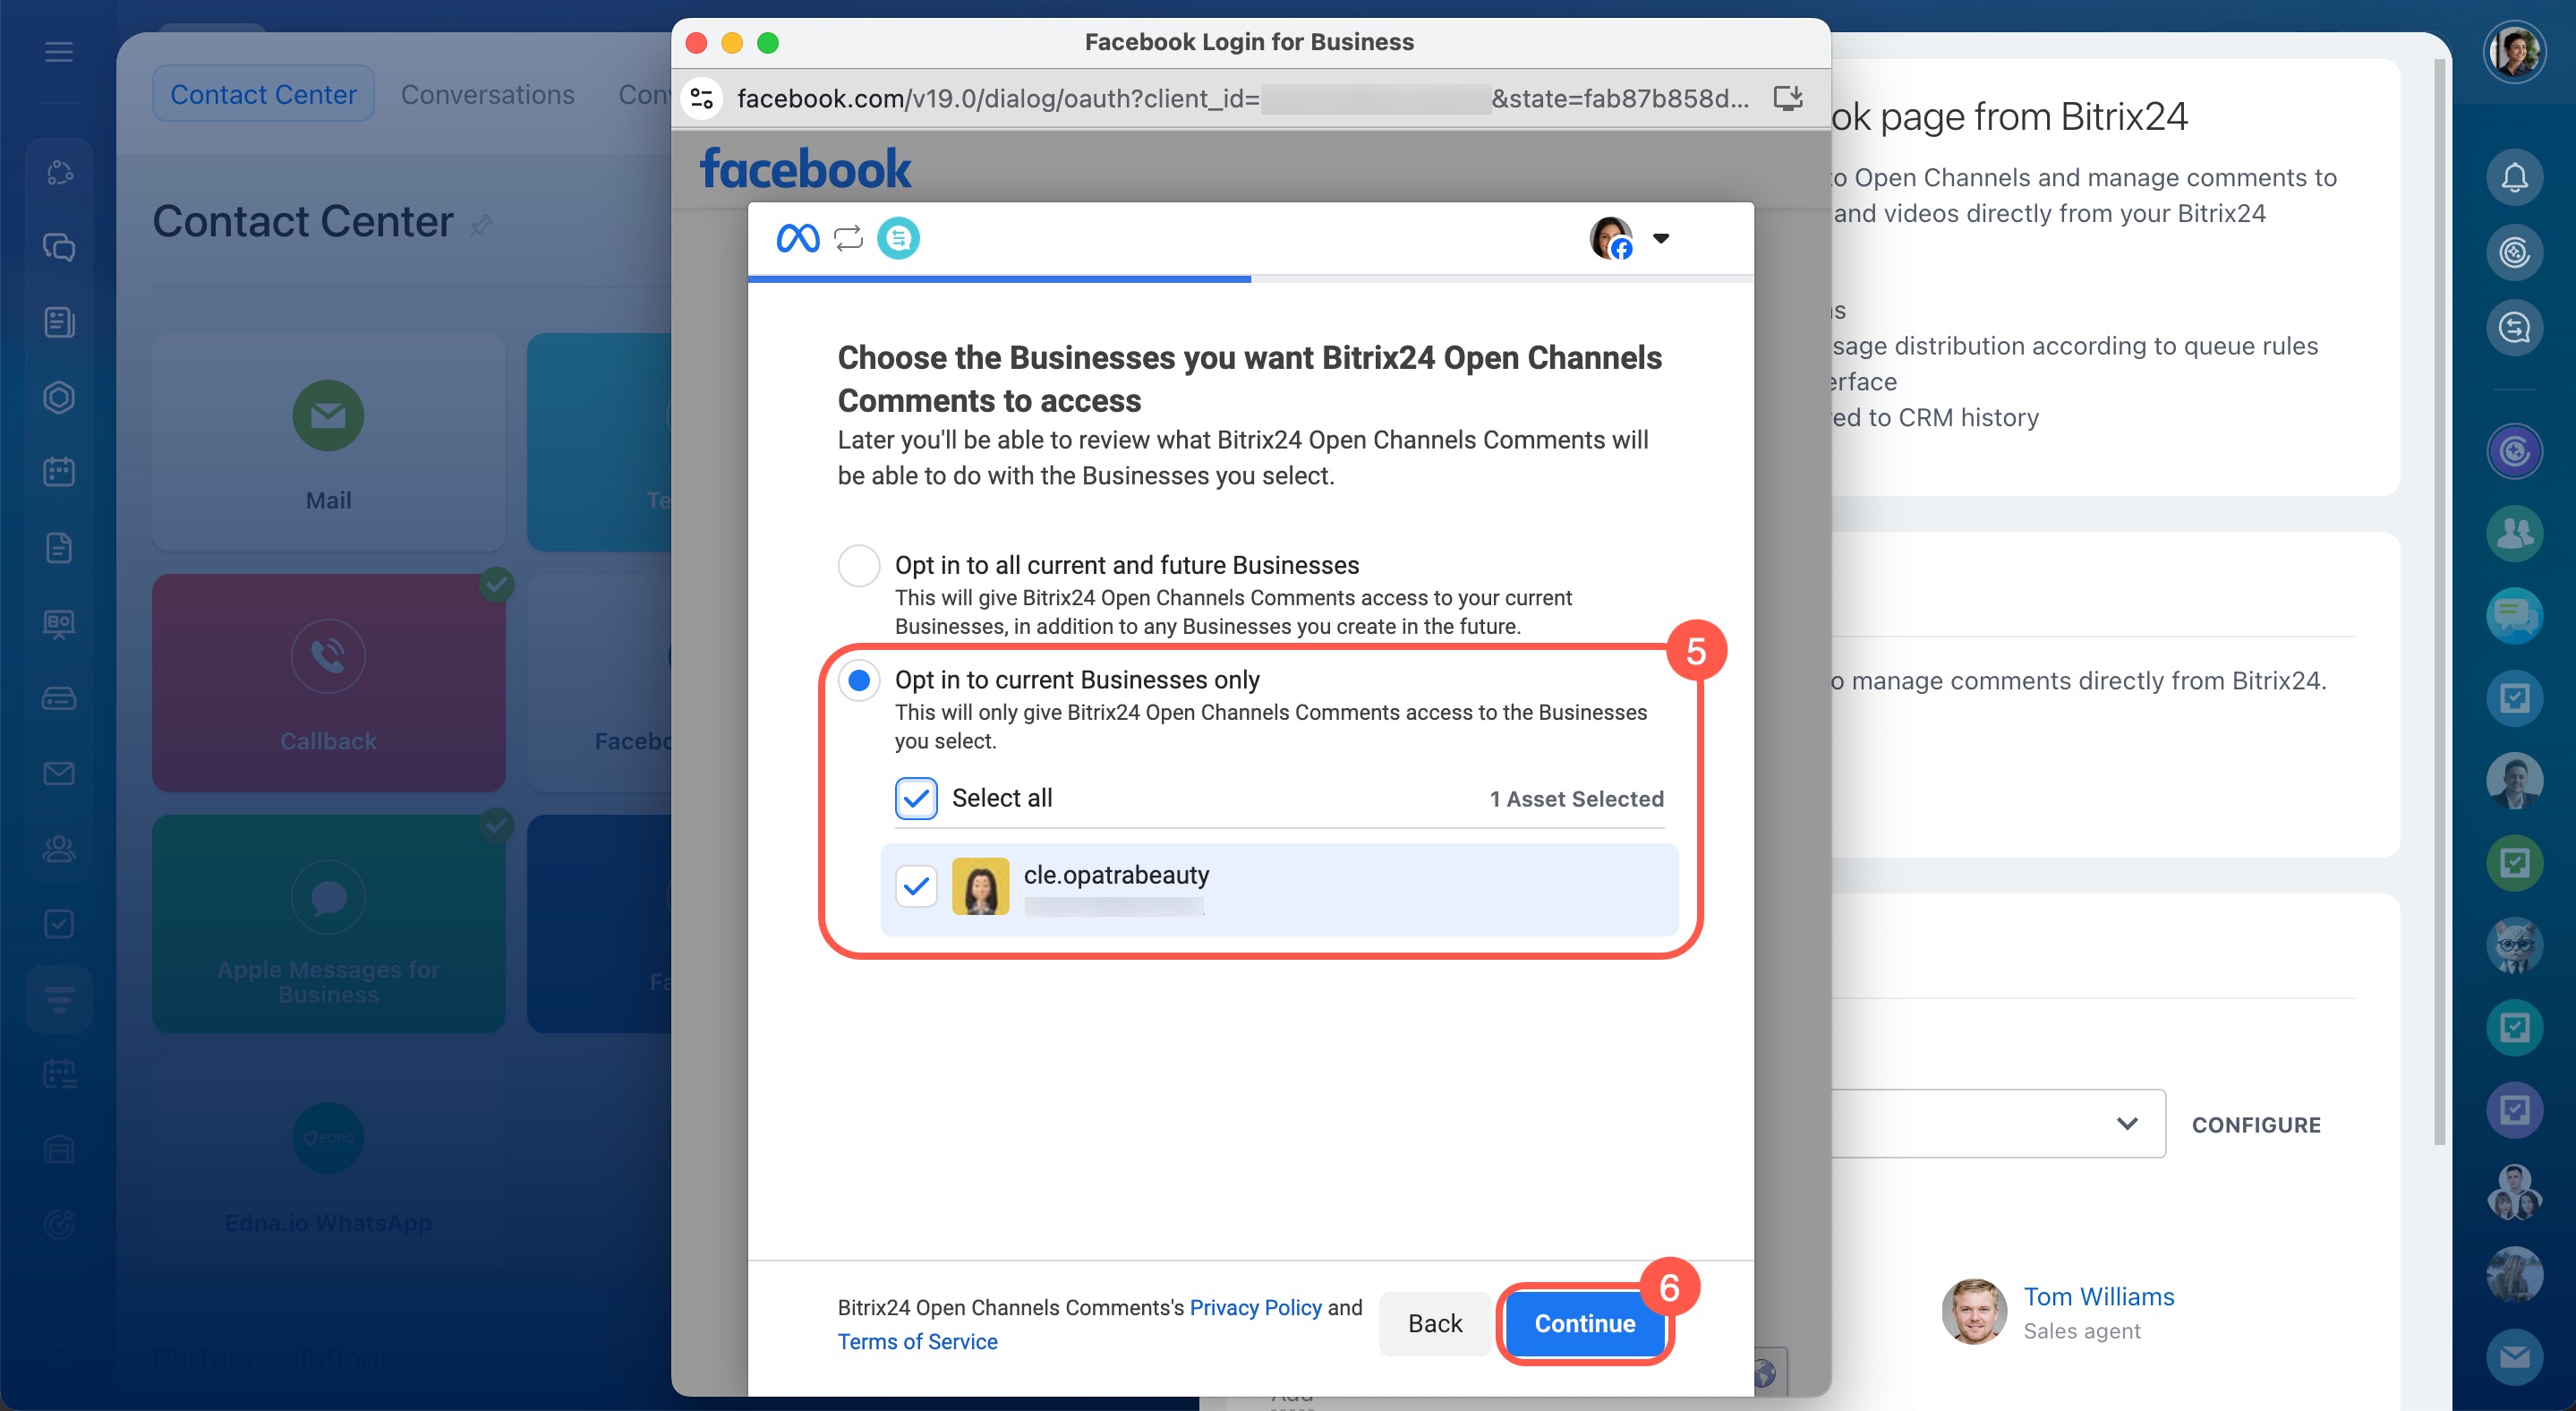The image size is (2576, 1411).
Task: Click the envelope icon in right sidebar
Action: tap(2513, 1356)
